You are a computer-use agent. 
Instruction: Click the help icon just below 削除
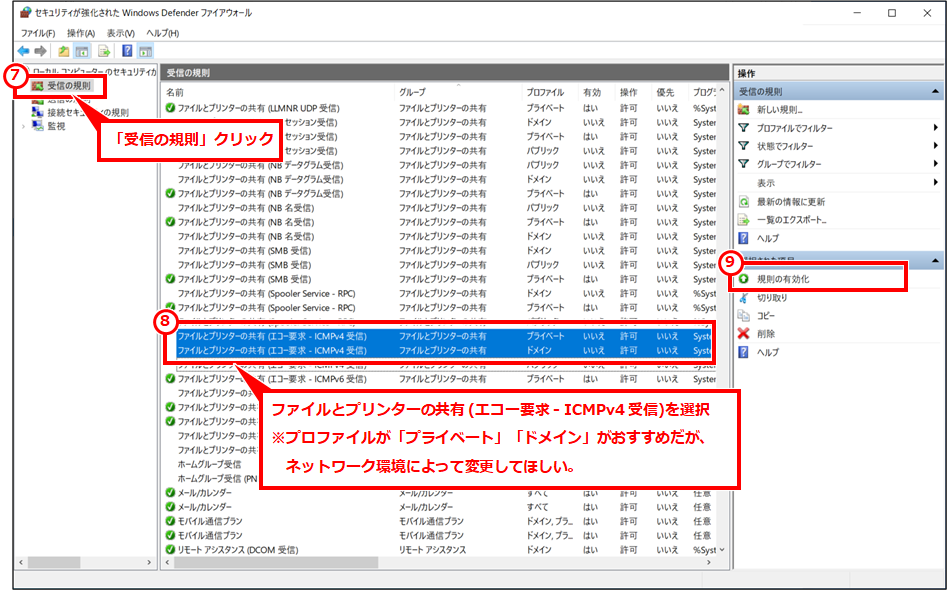[744, 351]
